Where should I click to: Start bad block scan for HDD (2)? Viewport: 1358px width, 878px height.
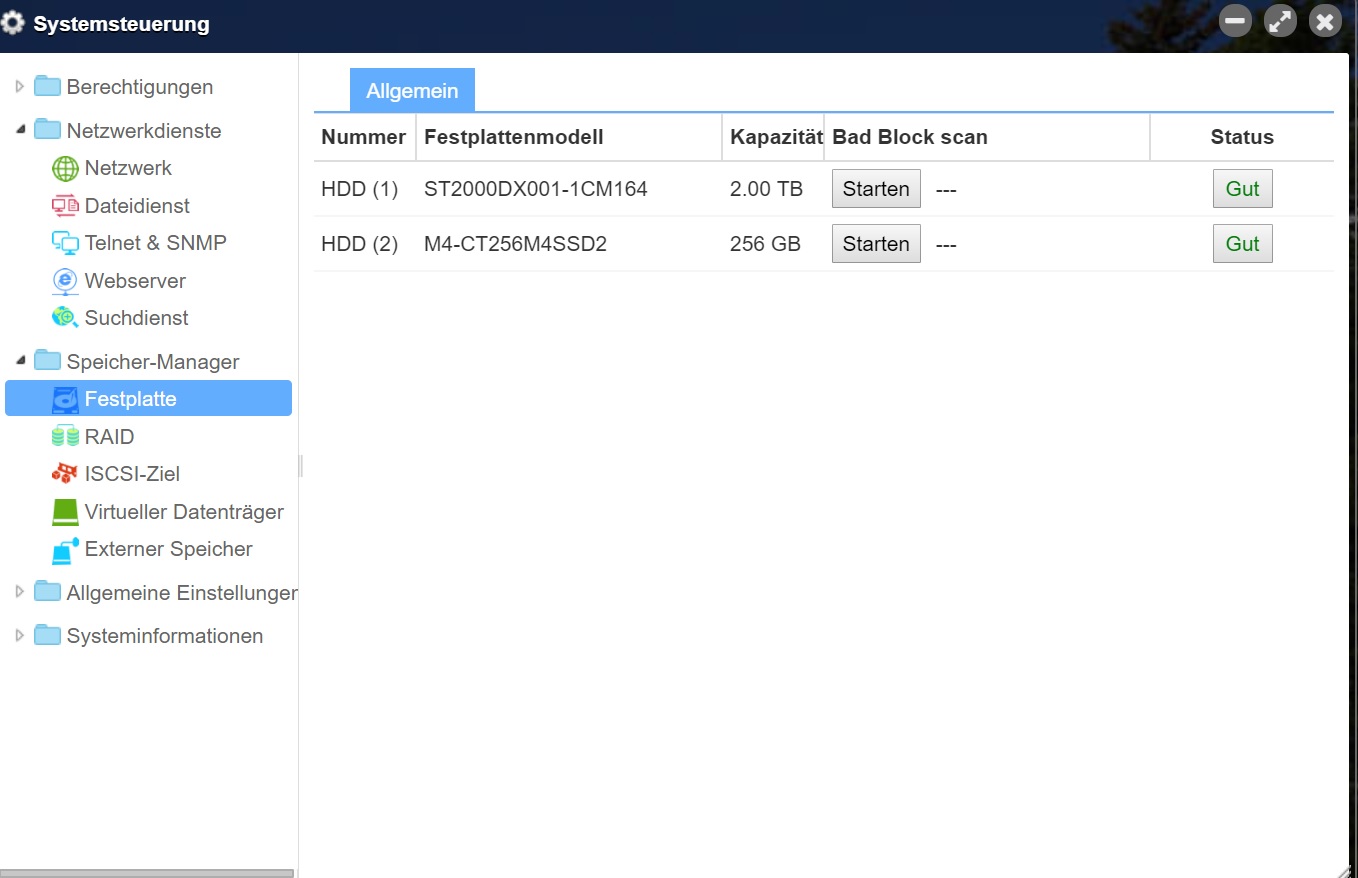pyautogui.click(x=876, y=244)
